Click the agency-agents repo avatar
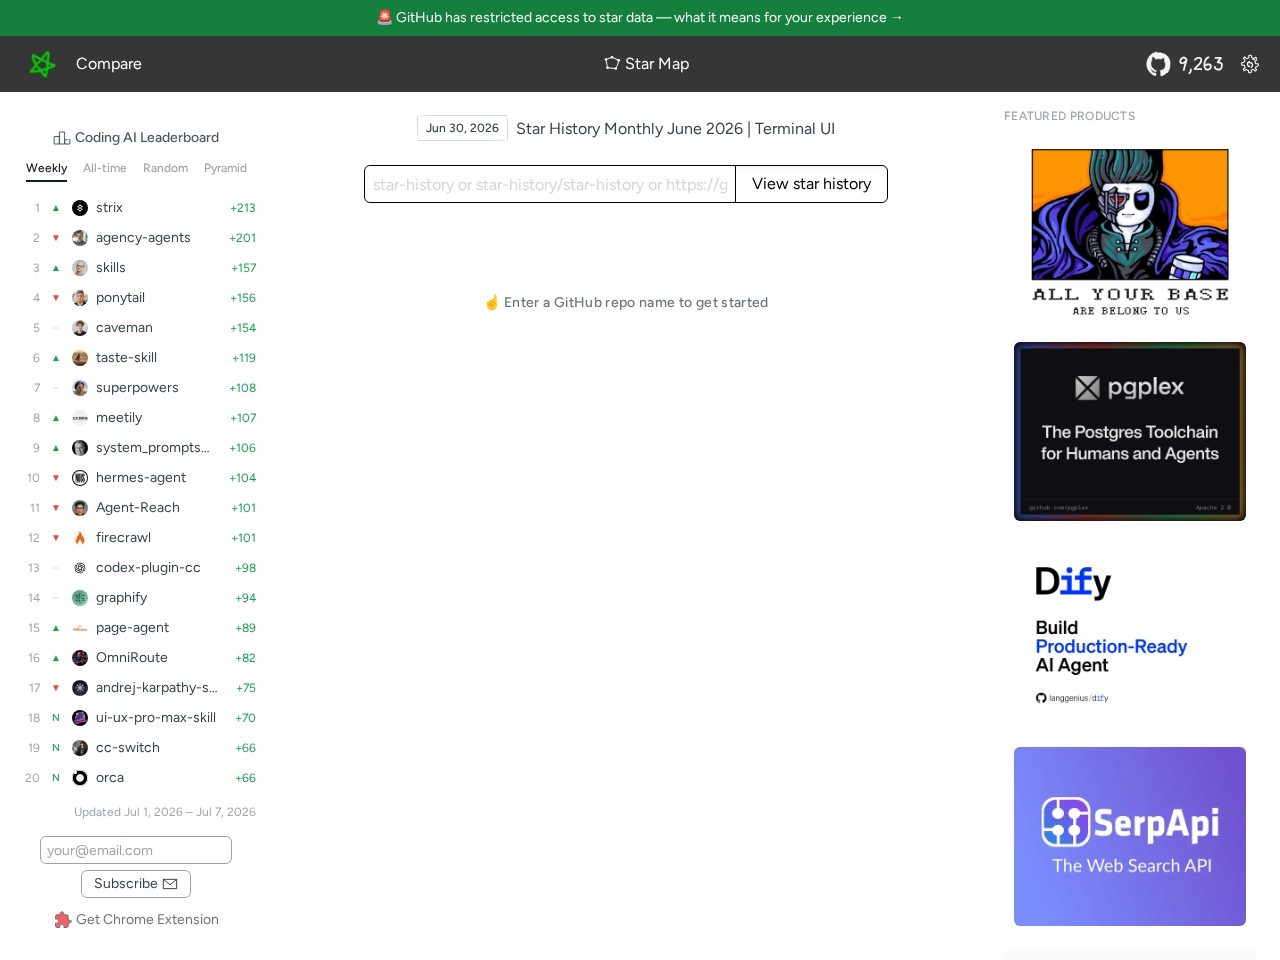This screenshot has height=960, width=1280. 80,238
